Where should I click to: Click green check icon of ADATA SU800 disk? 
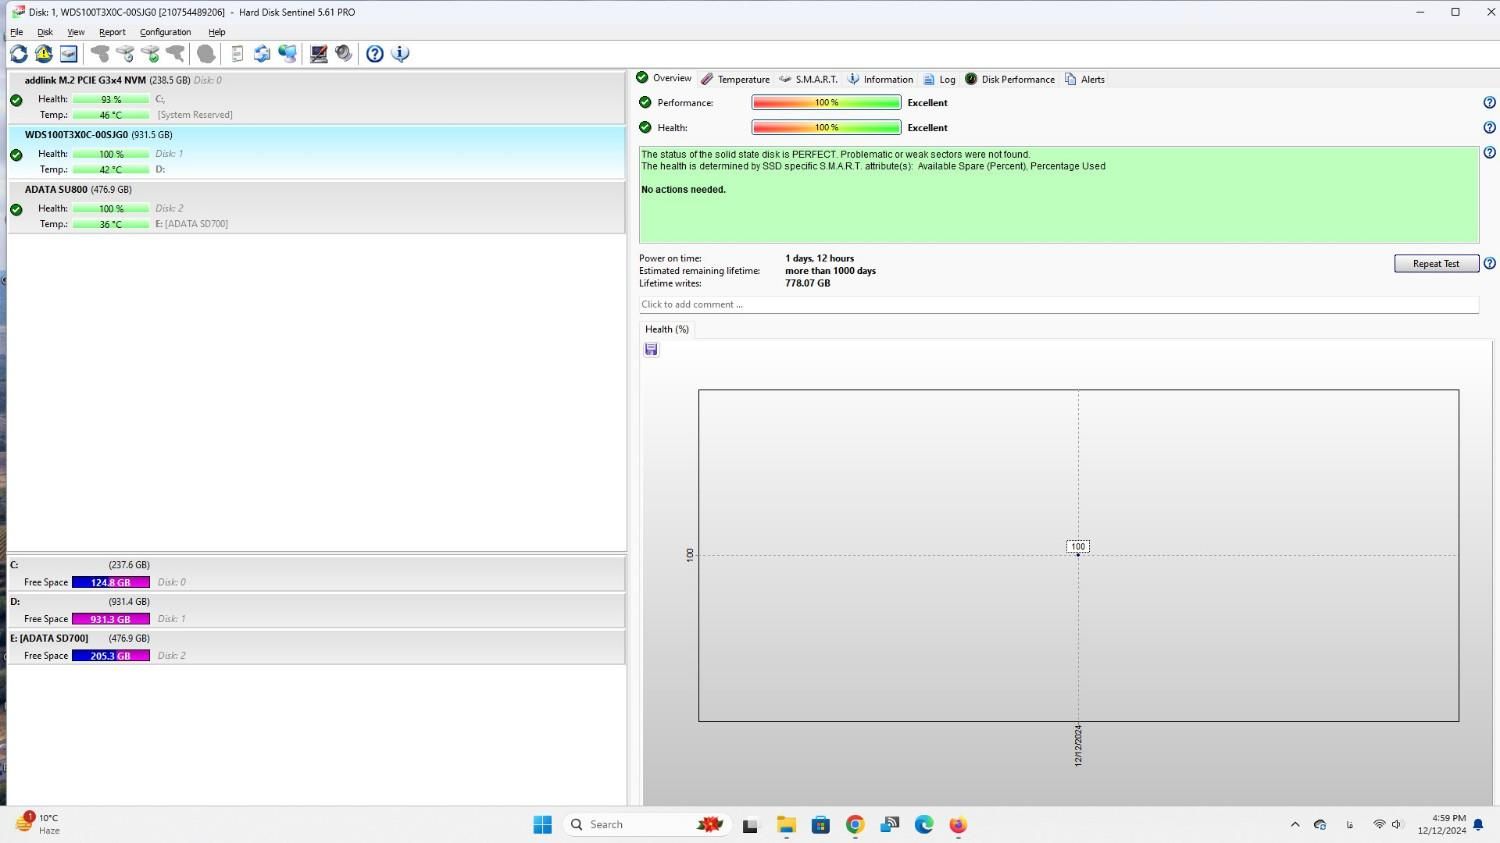coord(16,210)
